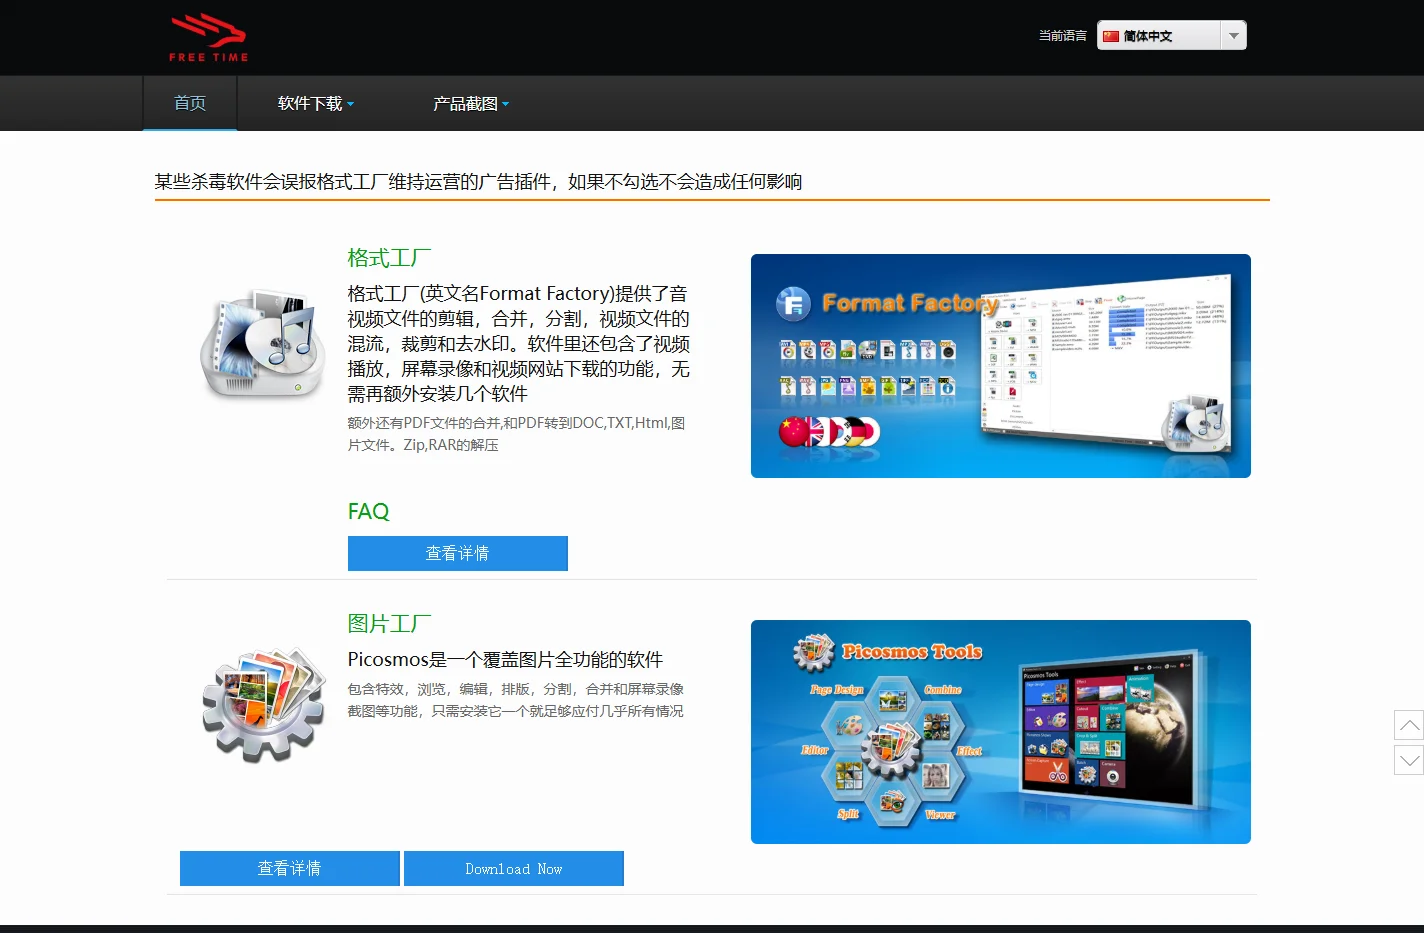The image size is (1424, 933).
Task: Click 查看详情 button for 图片工厂
Action: click(x=290, y=868)
